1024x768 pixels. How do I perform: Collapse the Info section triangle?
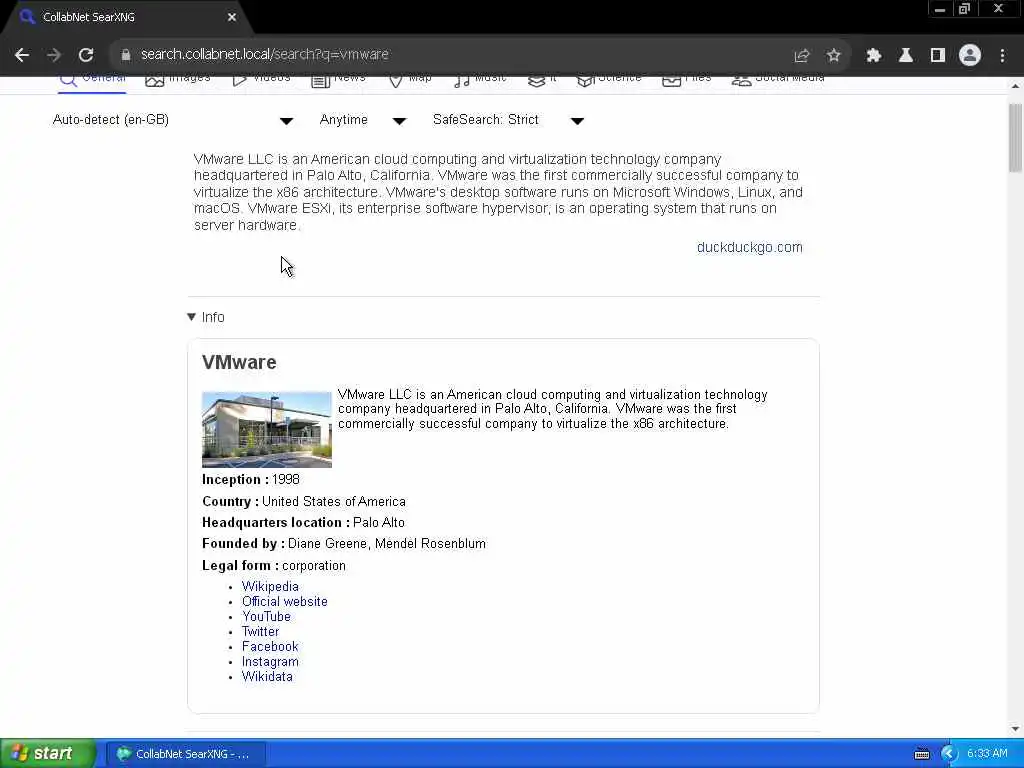tap(191, 317)
